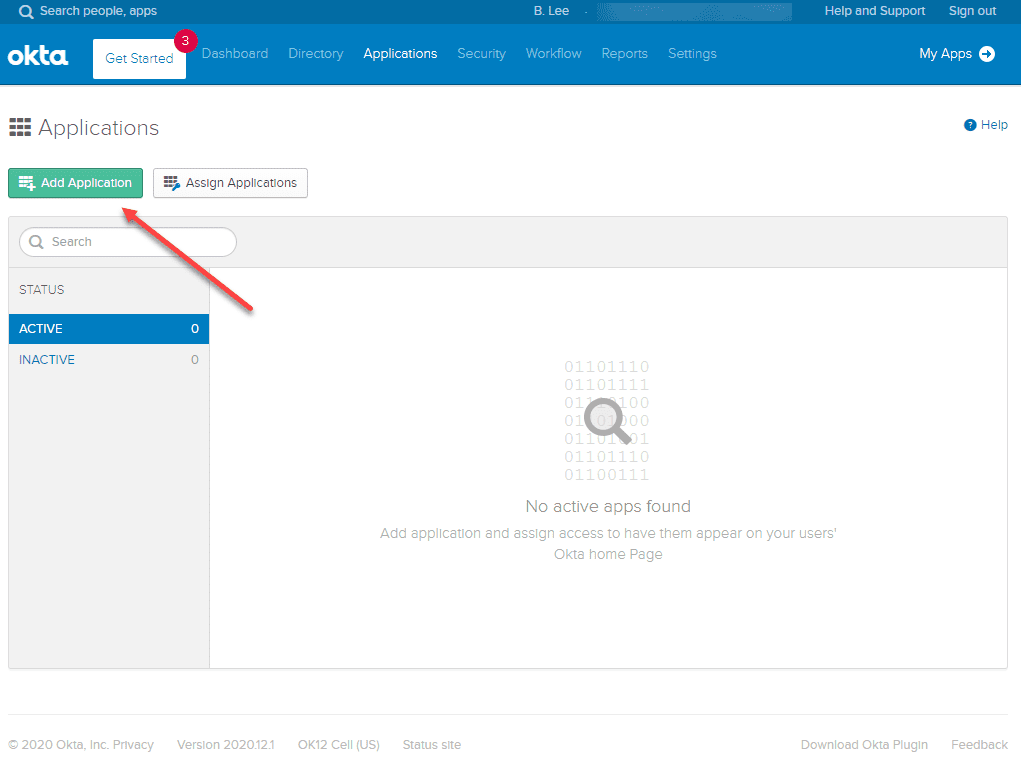Click the Okta logo
Screen dimensions: 1021x762
(38, 57)
